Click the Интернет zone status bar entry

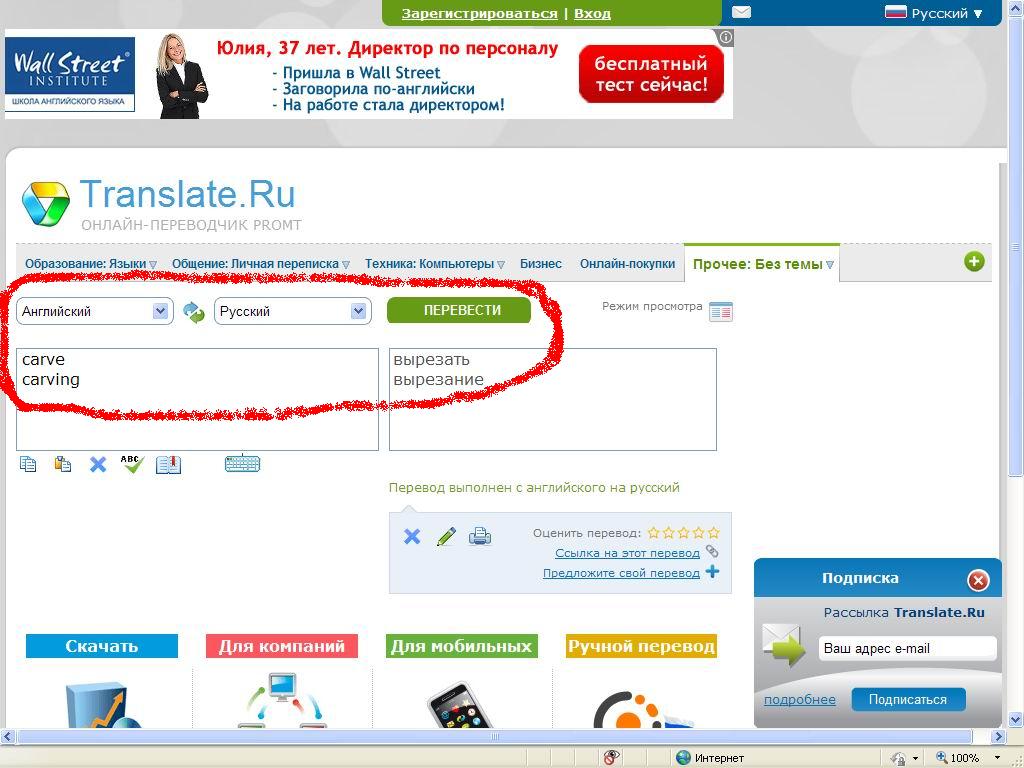click(x=711, y=758)
